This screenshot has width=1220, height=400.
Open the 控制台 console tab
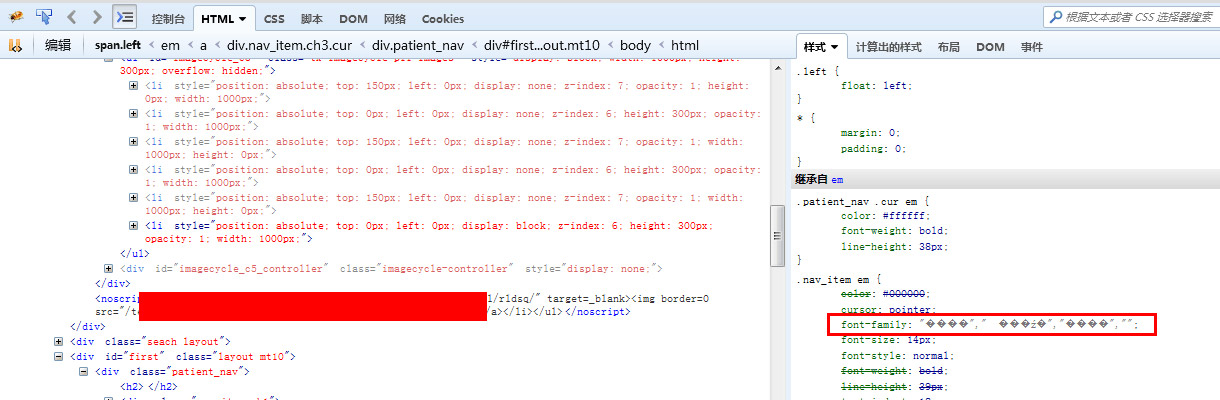coord(168,19)
